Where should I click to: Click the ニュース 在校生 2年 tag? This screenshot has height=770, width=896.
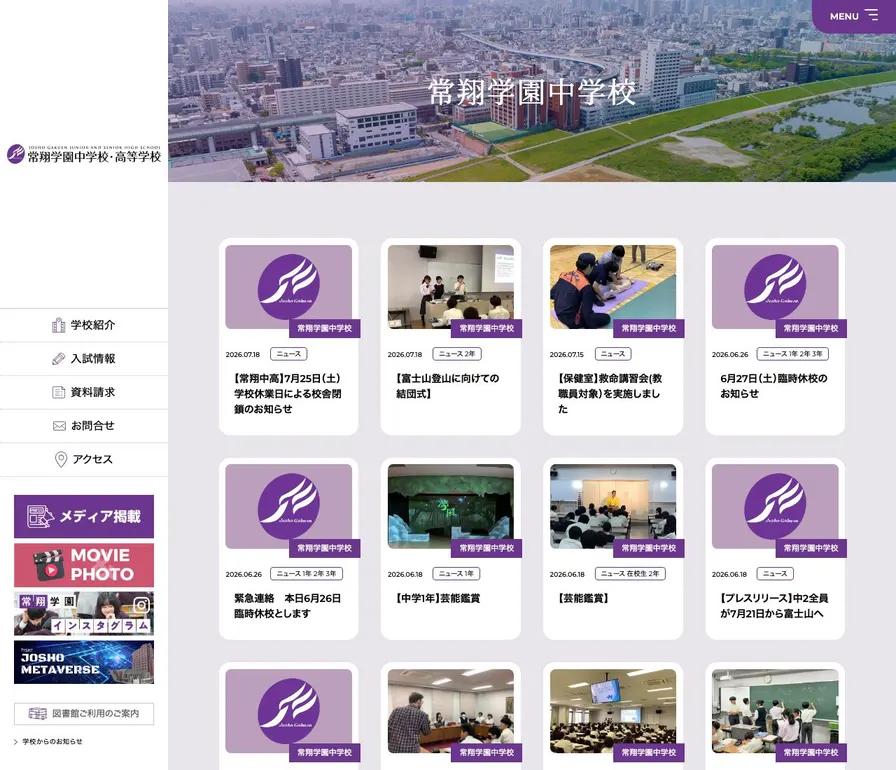(x=630, y=574)
